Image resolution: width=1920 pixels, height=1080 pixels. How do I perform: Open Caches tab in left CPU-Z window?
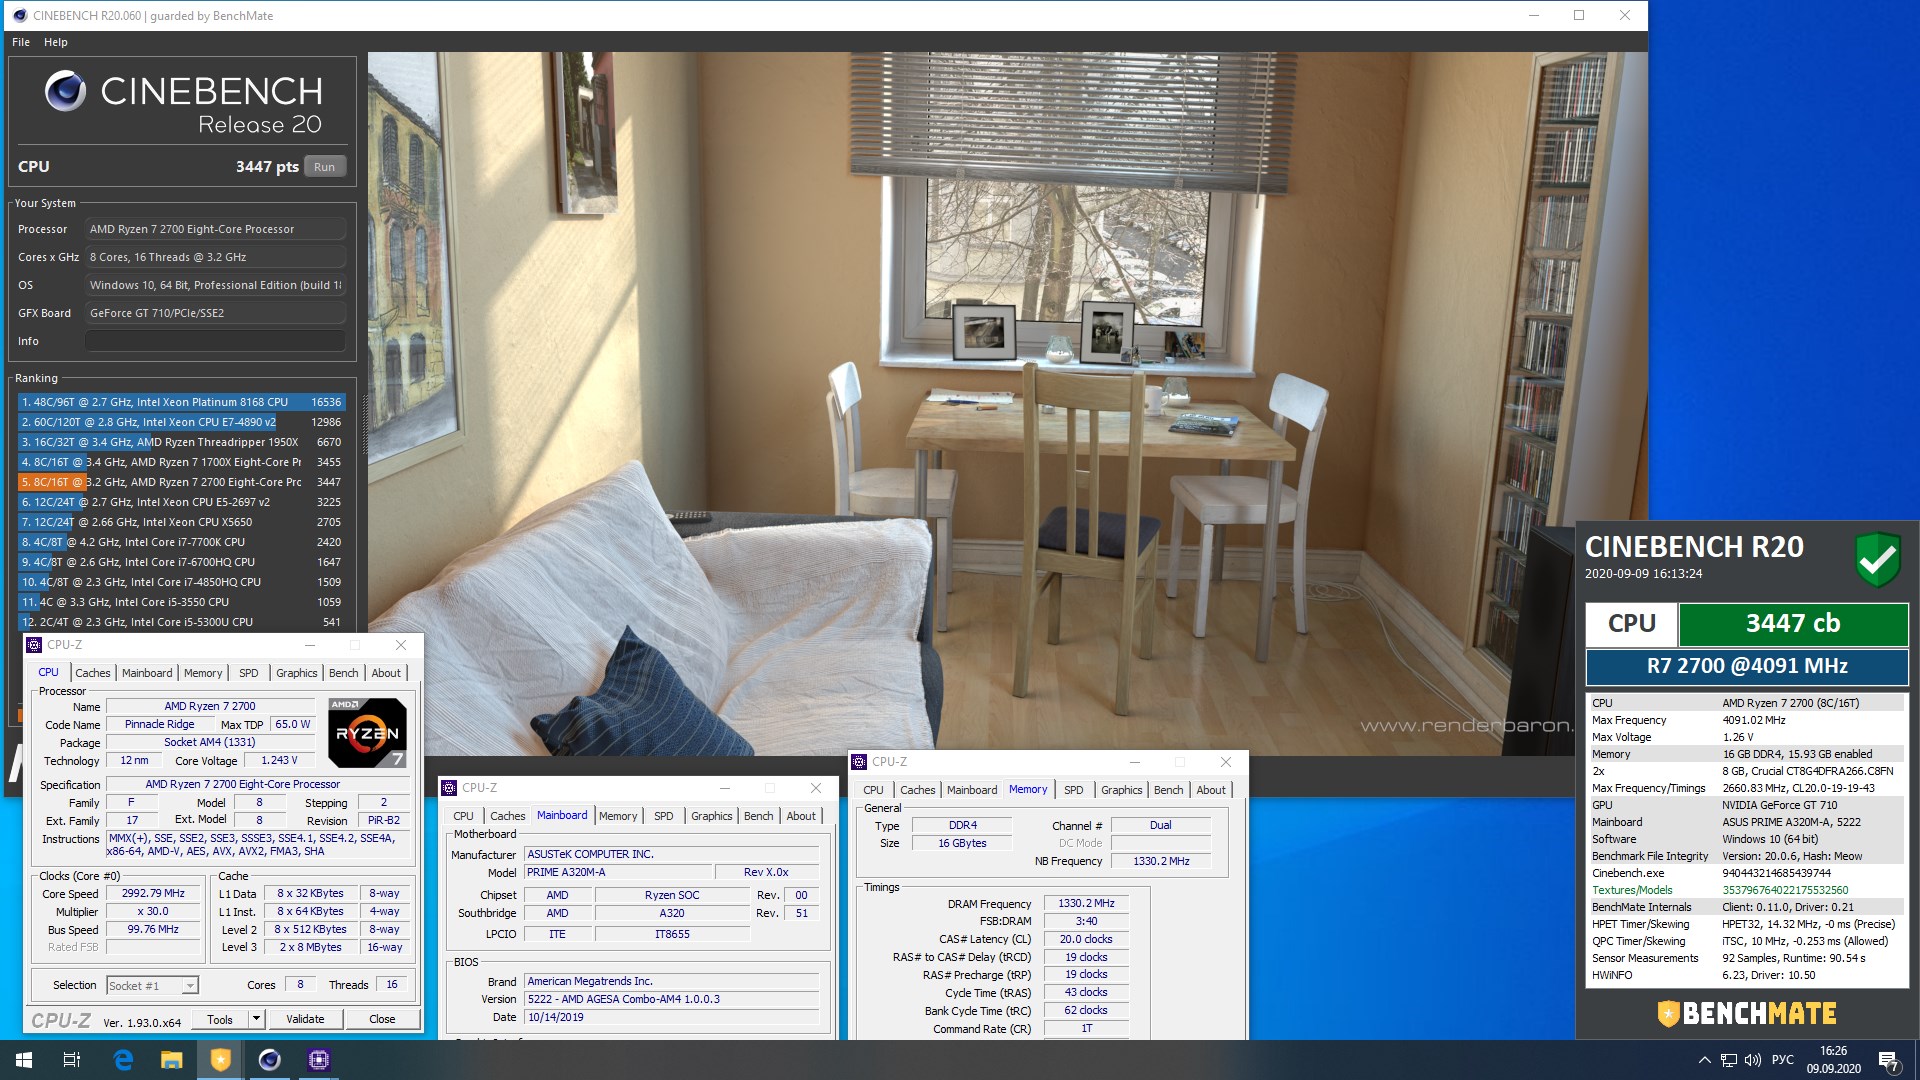coord(93,673)
